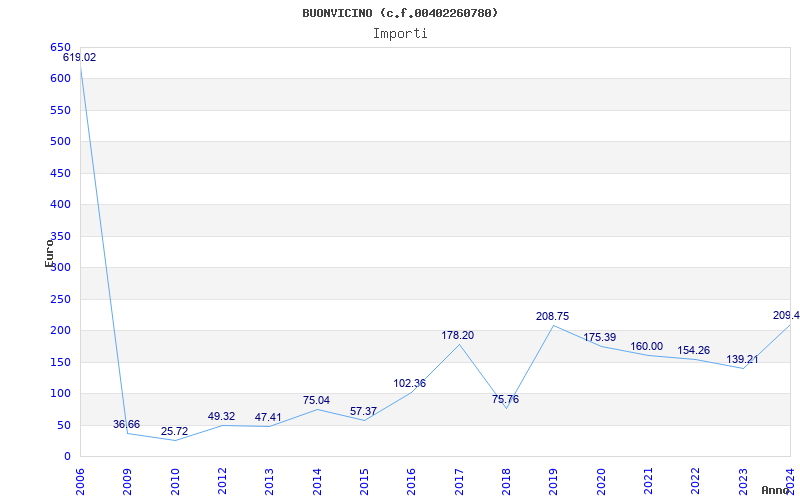The height and width of the screenshot is (500, 800).
Task: Select the 0 y-axis tick label
Action: coord(67,457)
